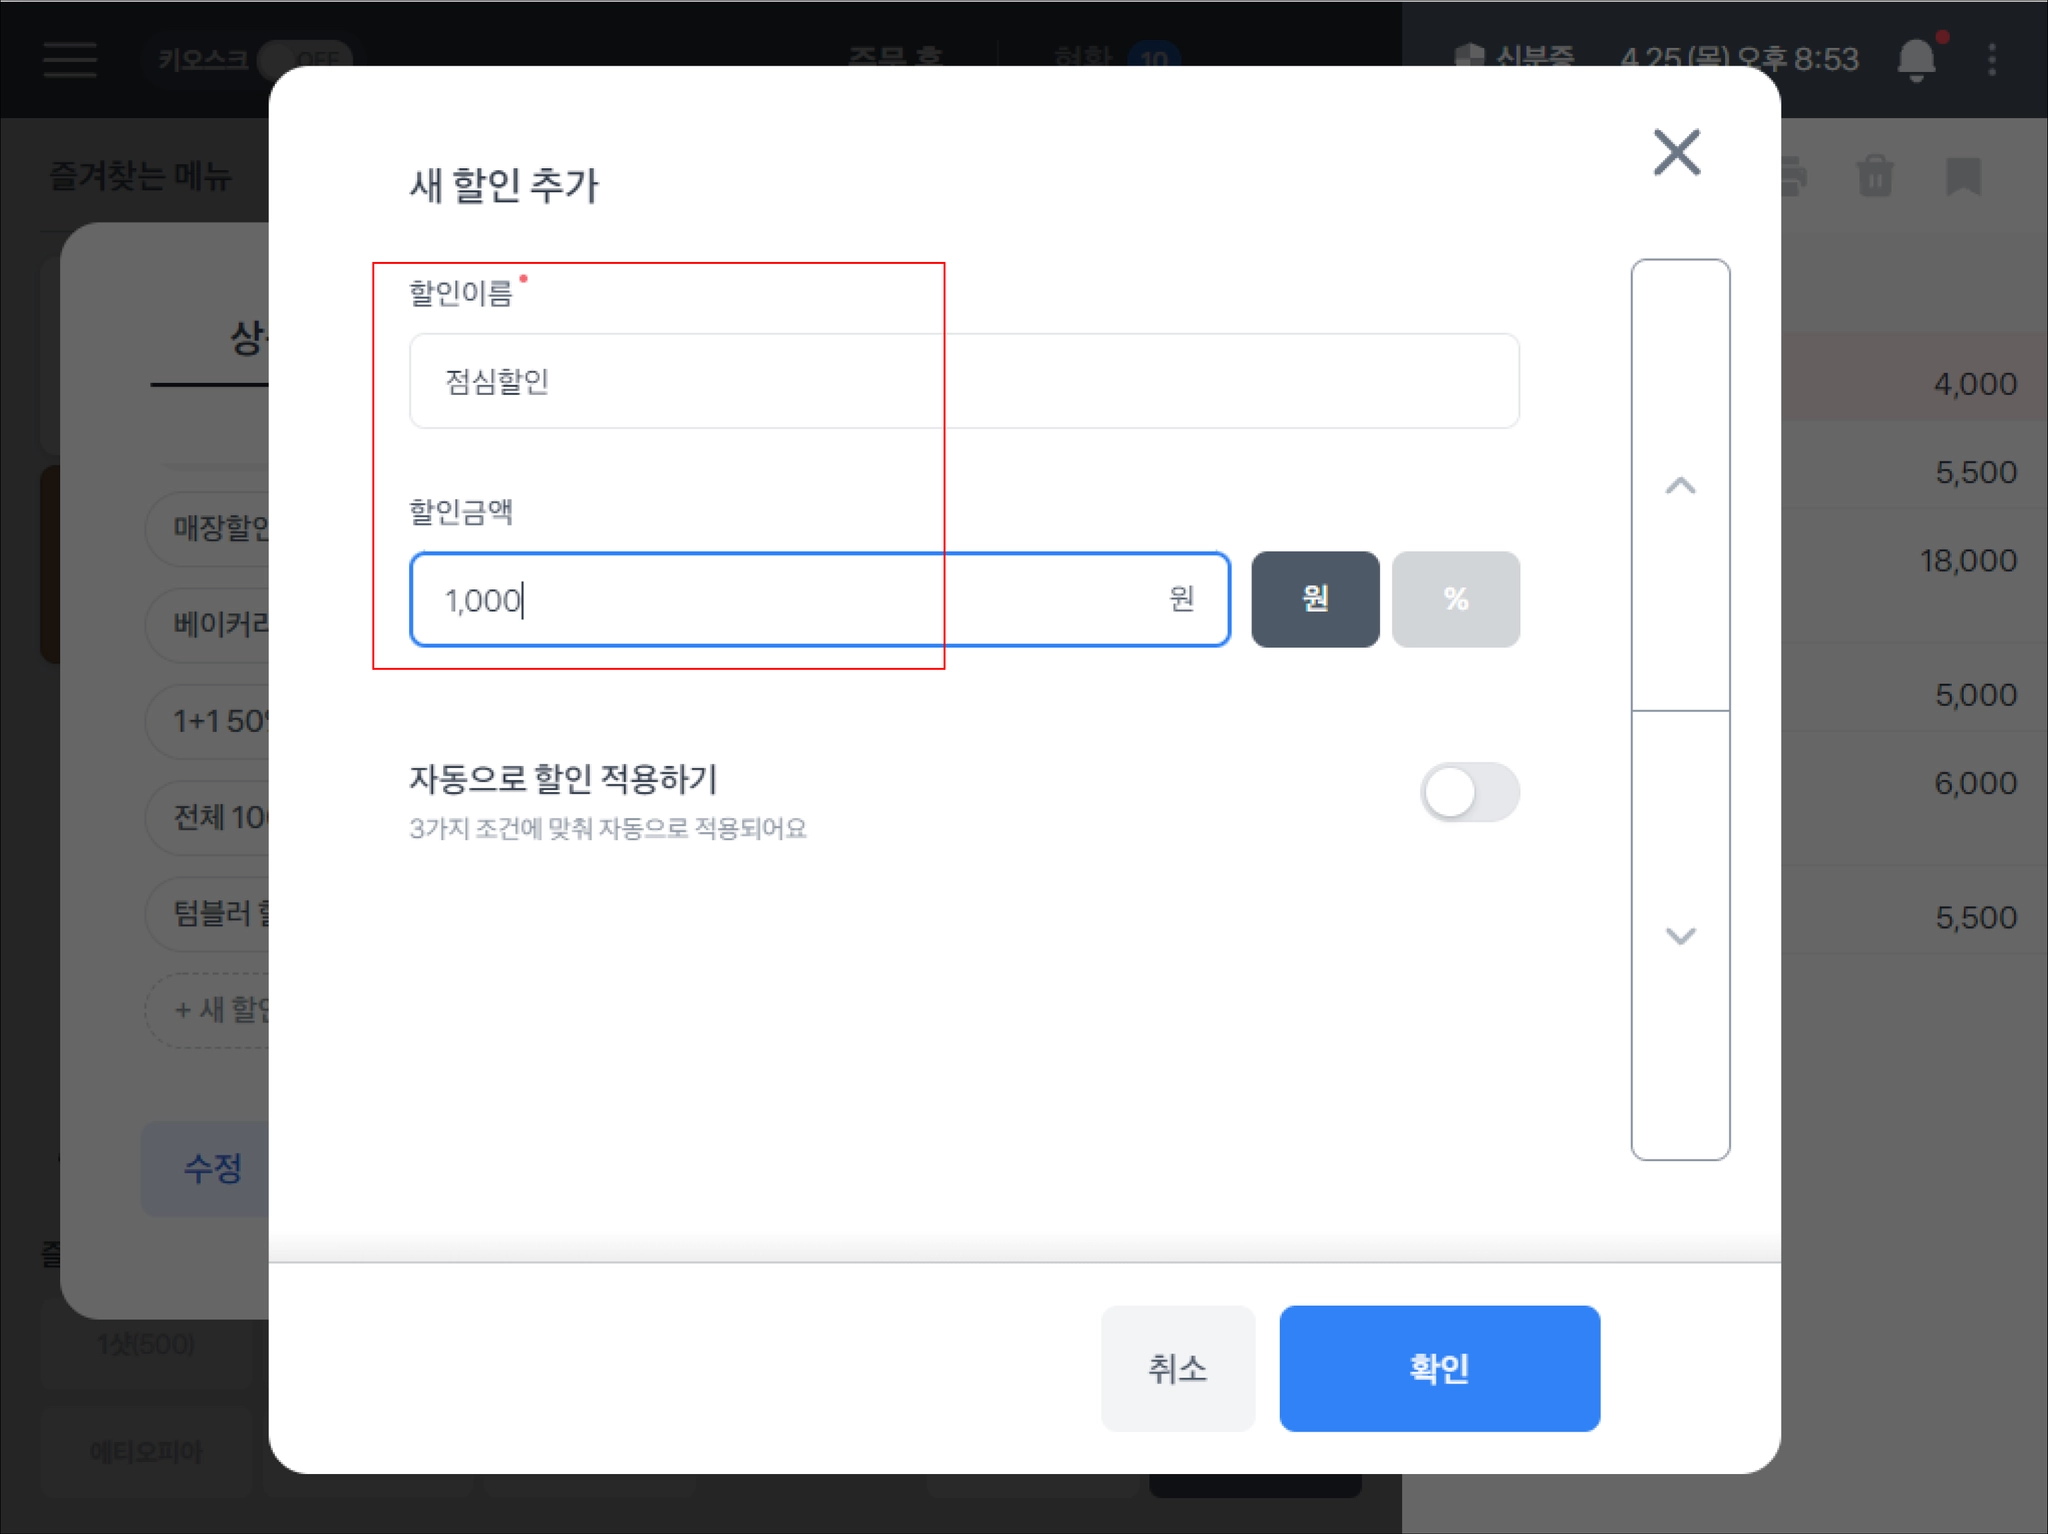Click the 할인이름 input field
The height and width of the screenshot is (1534, 2048).
coord(963,381)
